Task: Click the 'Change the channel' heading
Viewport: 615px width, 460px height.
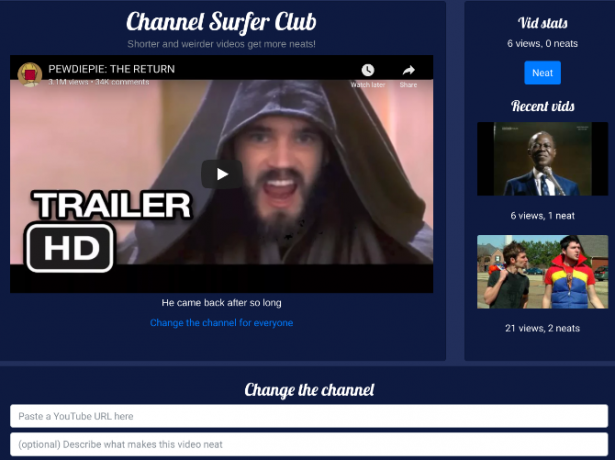Action: pyautogui.click(x=309, y=390)
